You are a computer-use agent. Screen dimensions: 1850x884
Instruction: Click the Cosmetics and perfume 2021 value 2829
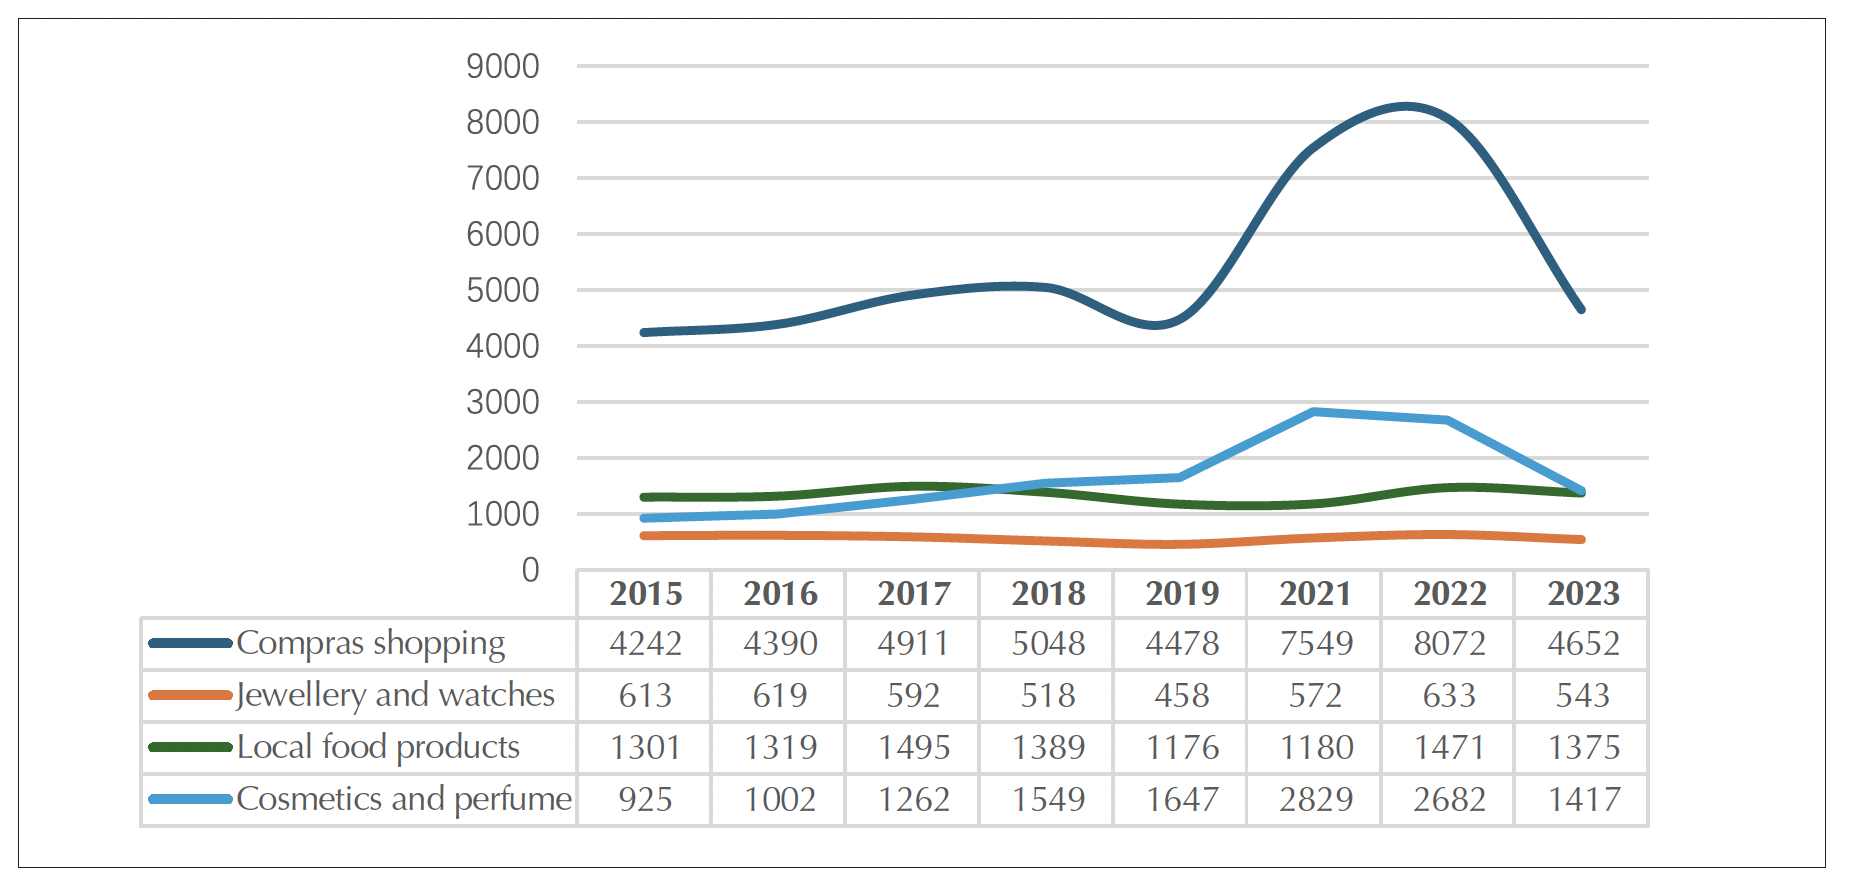point(1315,799)
